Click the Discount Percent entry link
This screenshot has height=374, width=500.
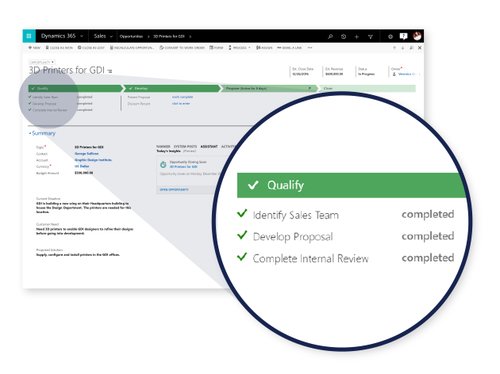click(181, 104)
